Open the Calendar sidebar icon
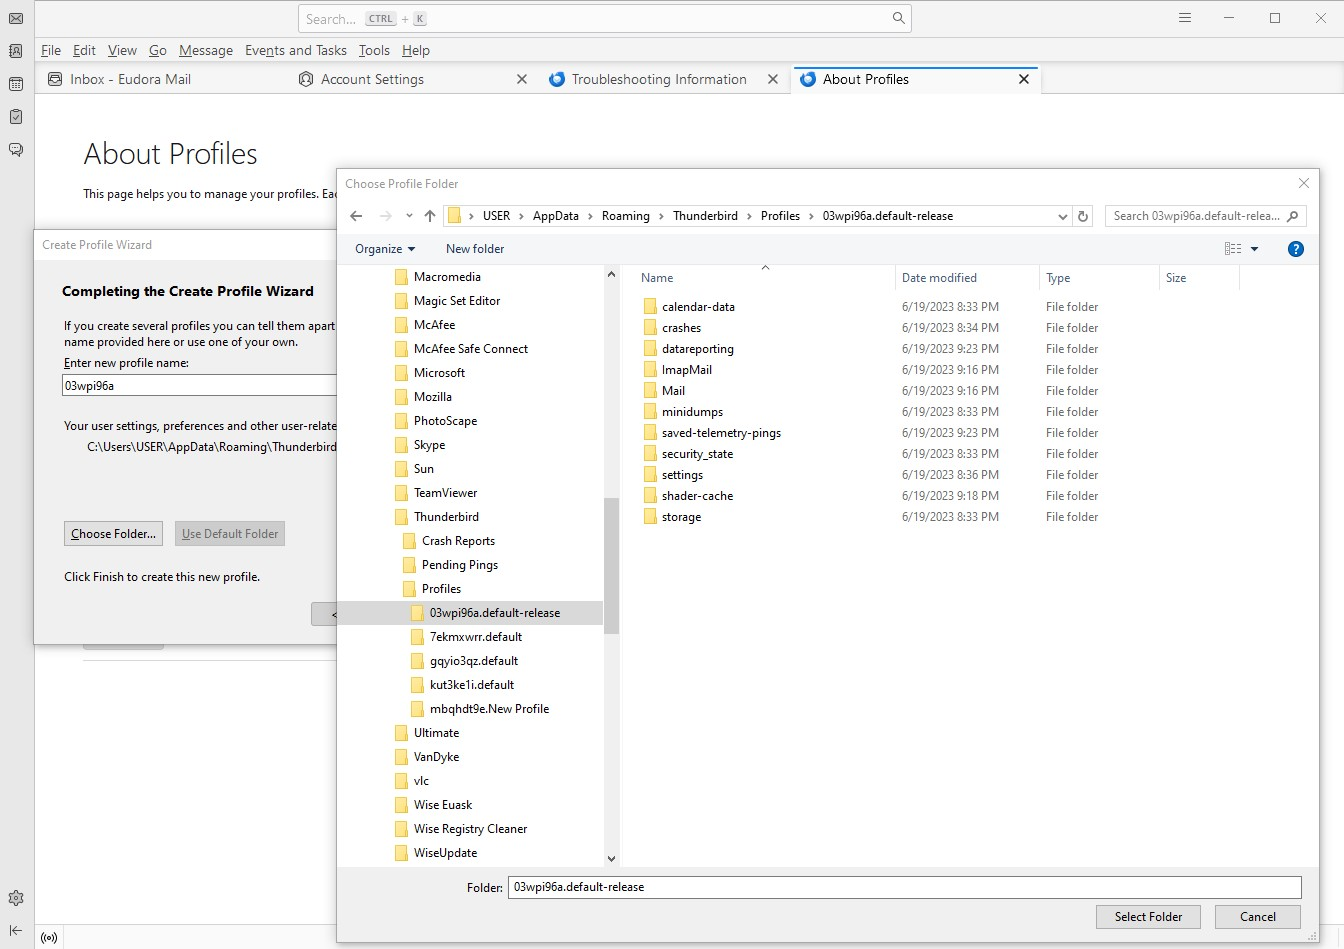 click(16, 84)
